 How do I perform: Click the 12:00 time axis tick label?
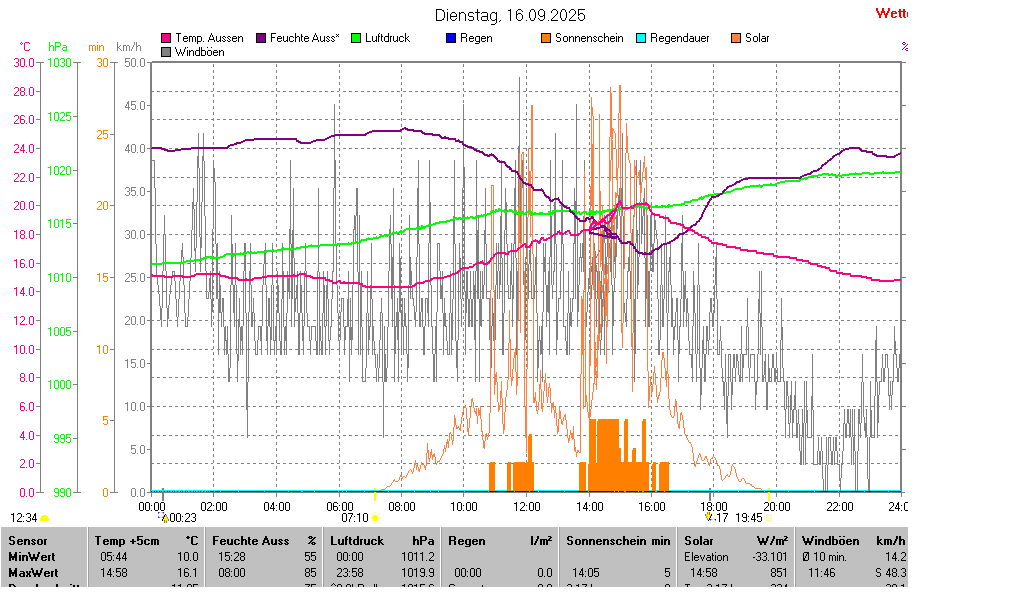tap(526, 507)
